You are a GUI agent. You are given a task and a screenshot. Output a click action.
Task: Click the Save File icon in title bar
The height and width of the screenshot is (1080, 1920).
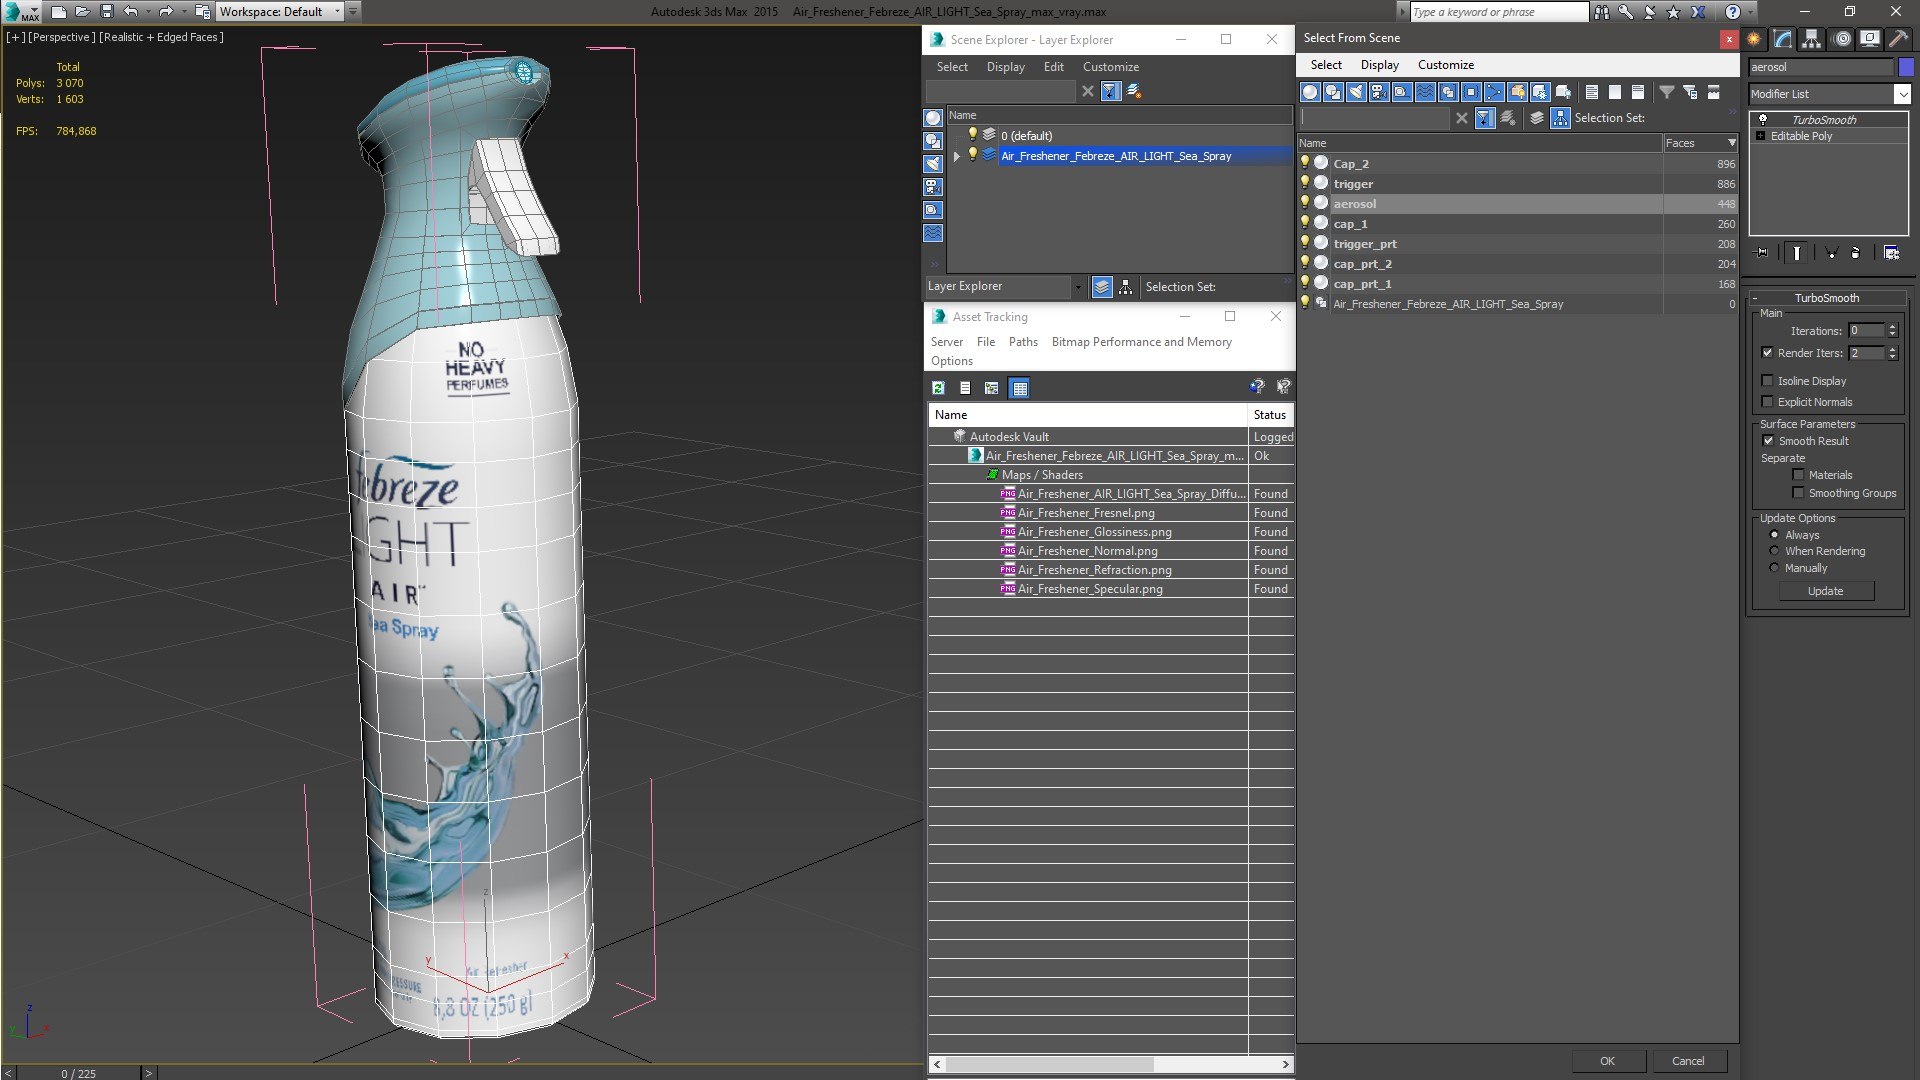click(107, 12)
